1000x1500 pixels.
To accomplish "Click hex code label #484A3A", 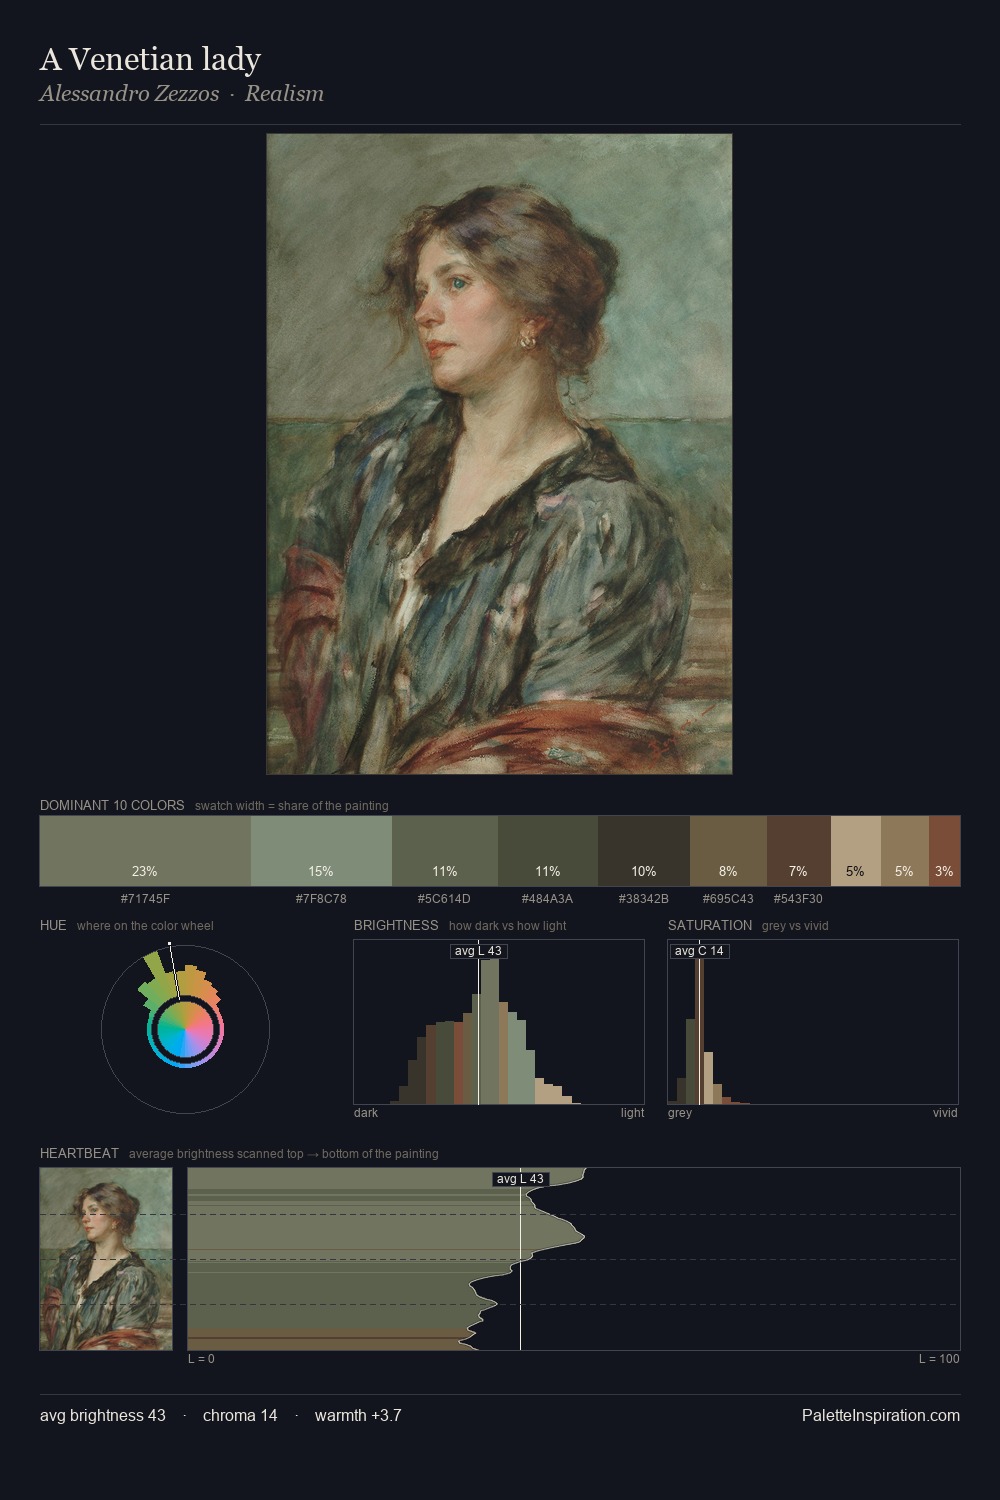I will click(547, 899).
